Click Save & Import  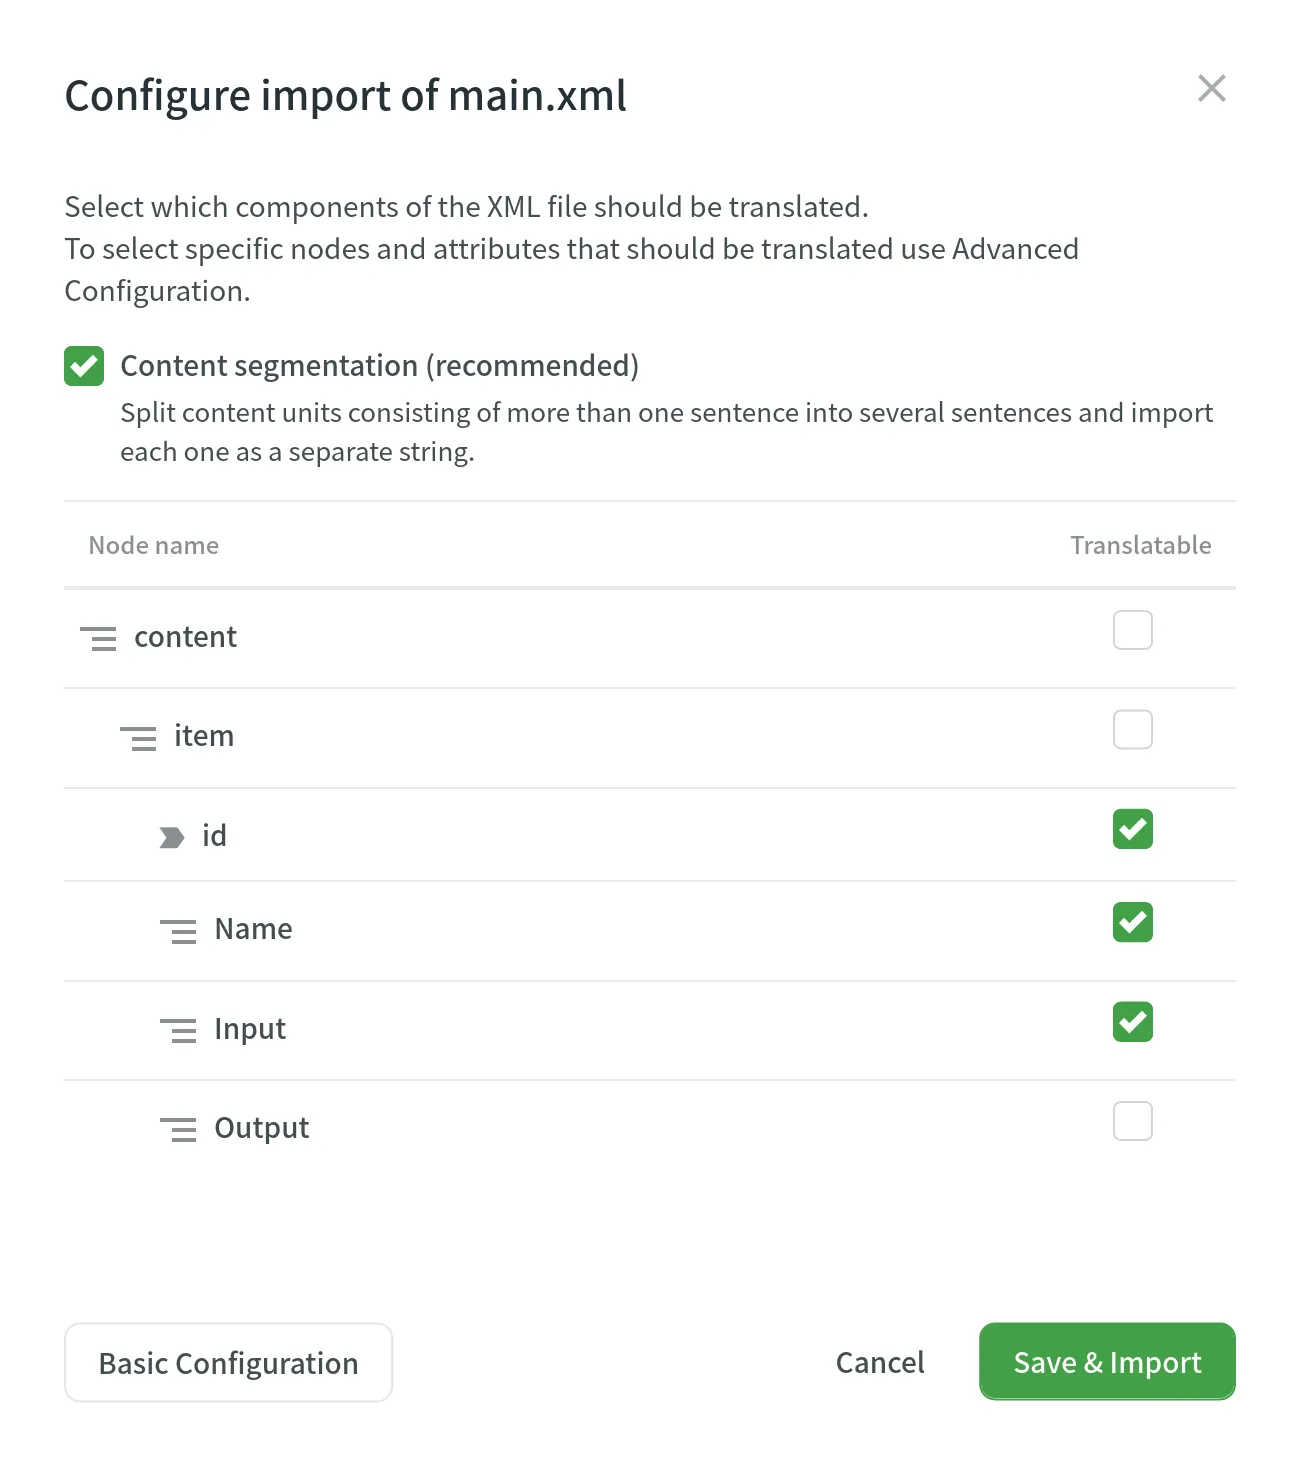(1106, 1362)
